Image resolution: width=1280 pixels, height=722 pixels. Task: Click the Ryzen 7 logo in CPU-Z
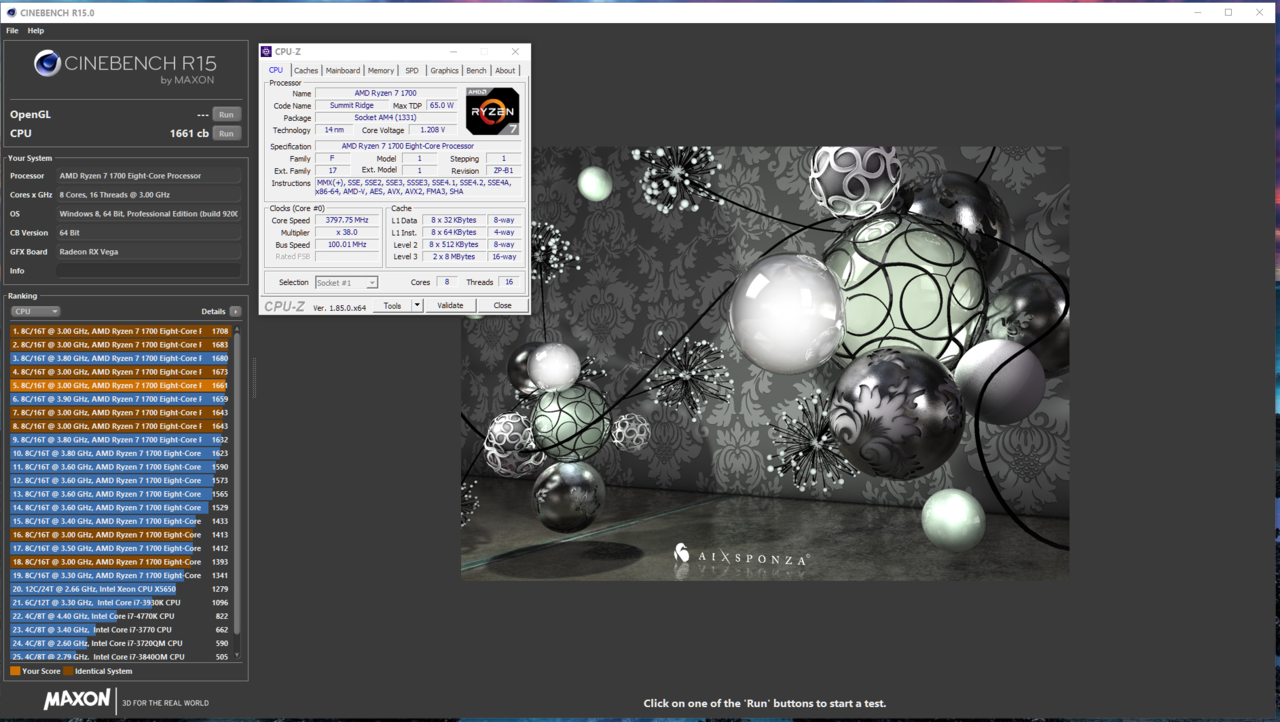492,111
